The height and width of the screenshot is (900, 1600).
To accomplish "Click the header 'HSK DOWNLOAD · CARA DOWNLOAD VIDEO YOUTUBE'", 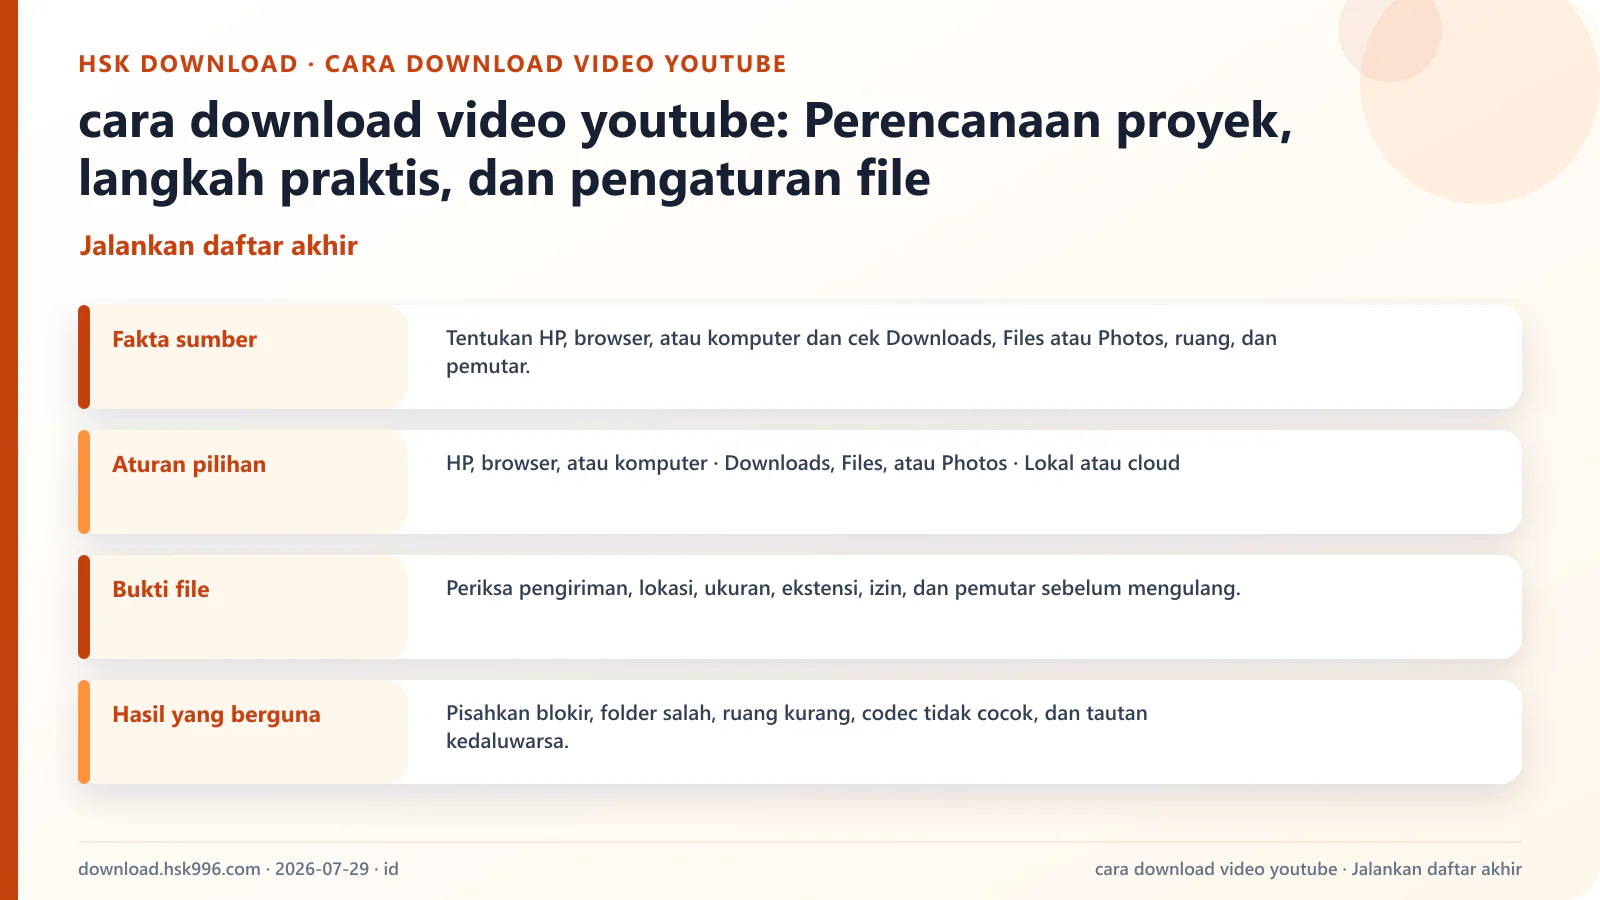I will [432, 64].
